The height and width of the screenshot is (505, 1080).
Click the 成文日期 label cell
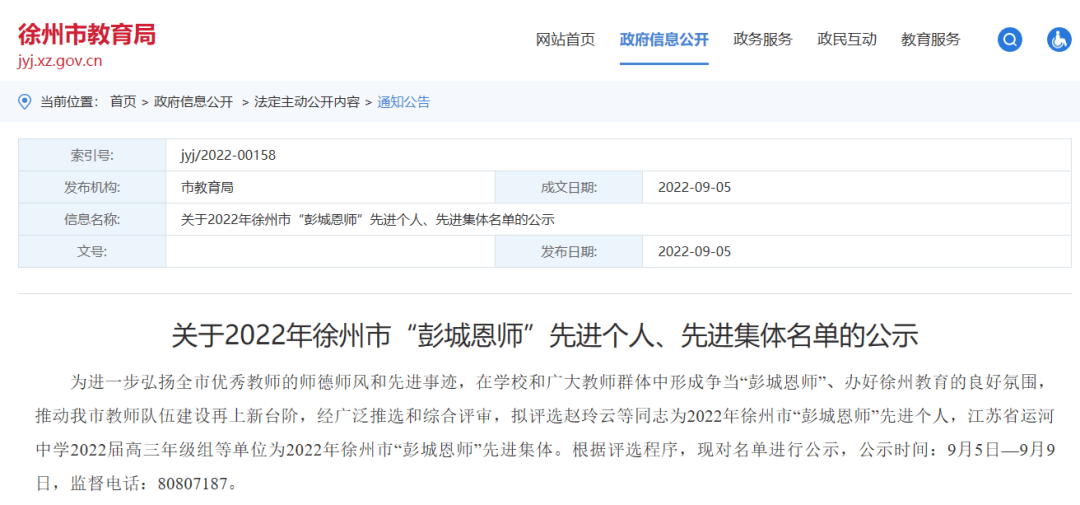coord(568,187)
